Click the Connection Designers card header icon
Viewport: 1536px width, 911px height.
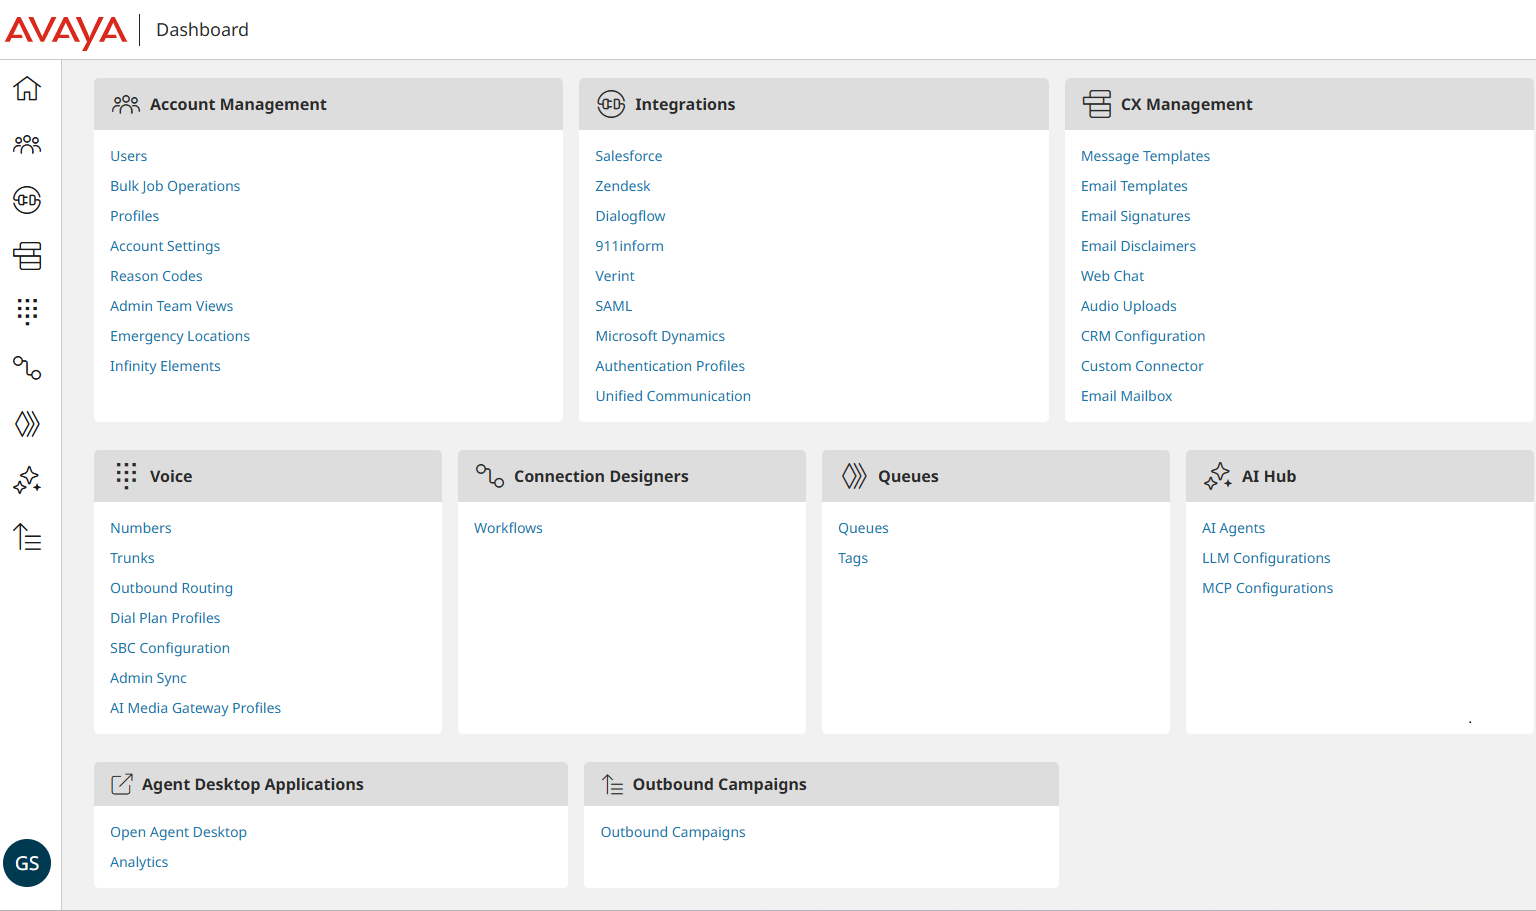(x=490, y=476)
